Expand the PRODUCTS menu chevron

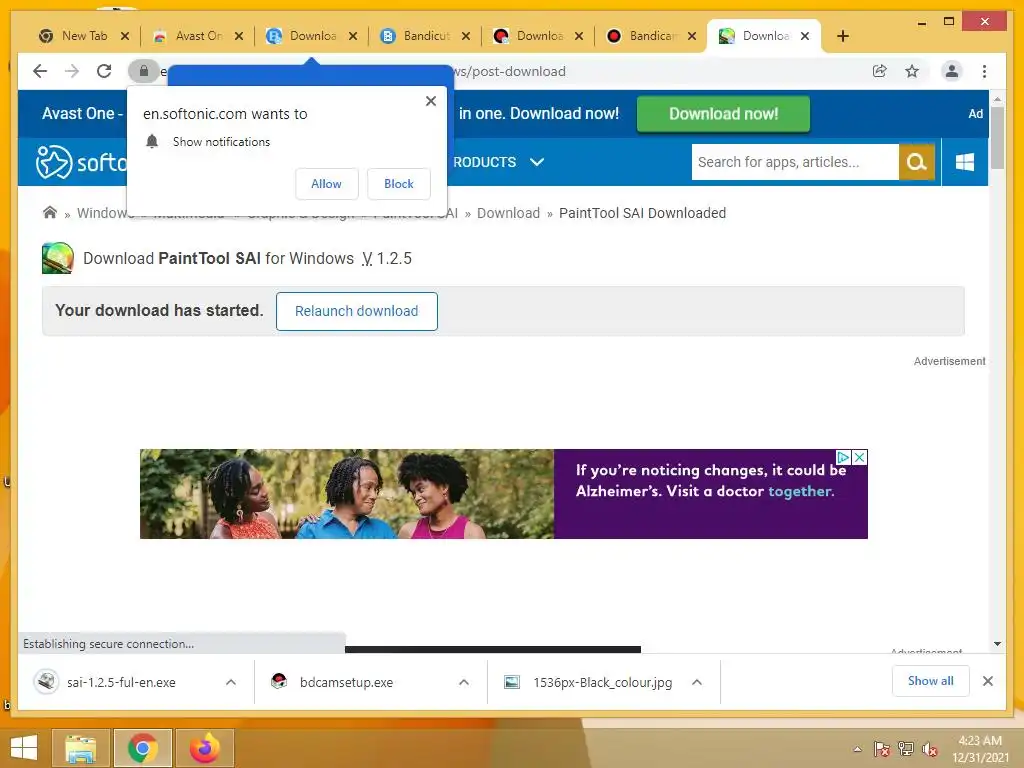(x=537, y=162)
